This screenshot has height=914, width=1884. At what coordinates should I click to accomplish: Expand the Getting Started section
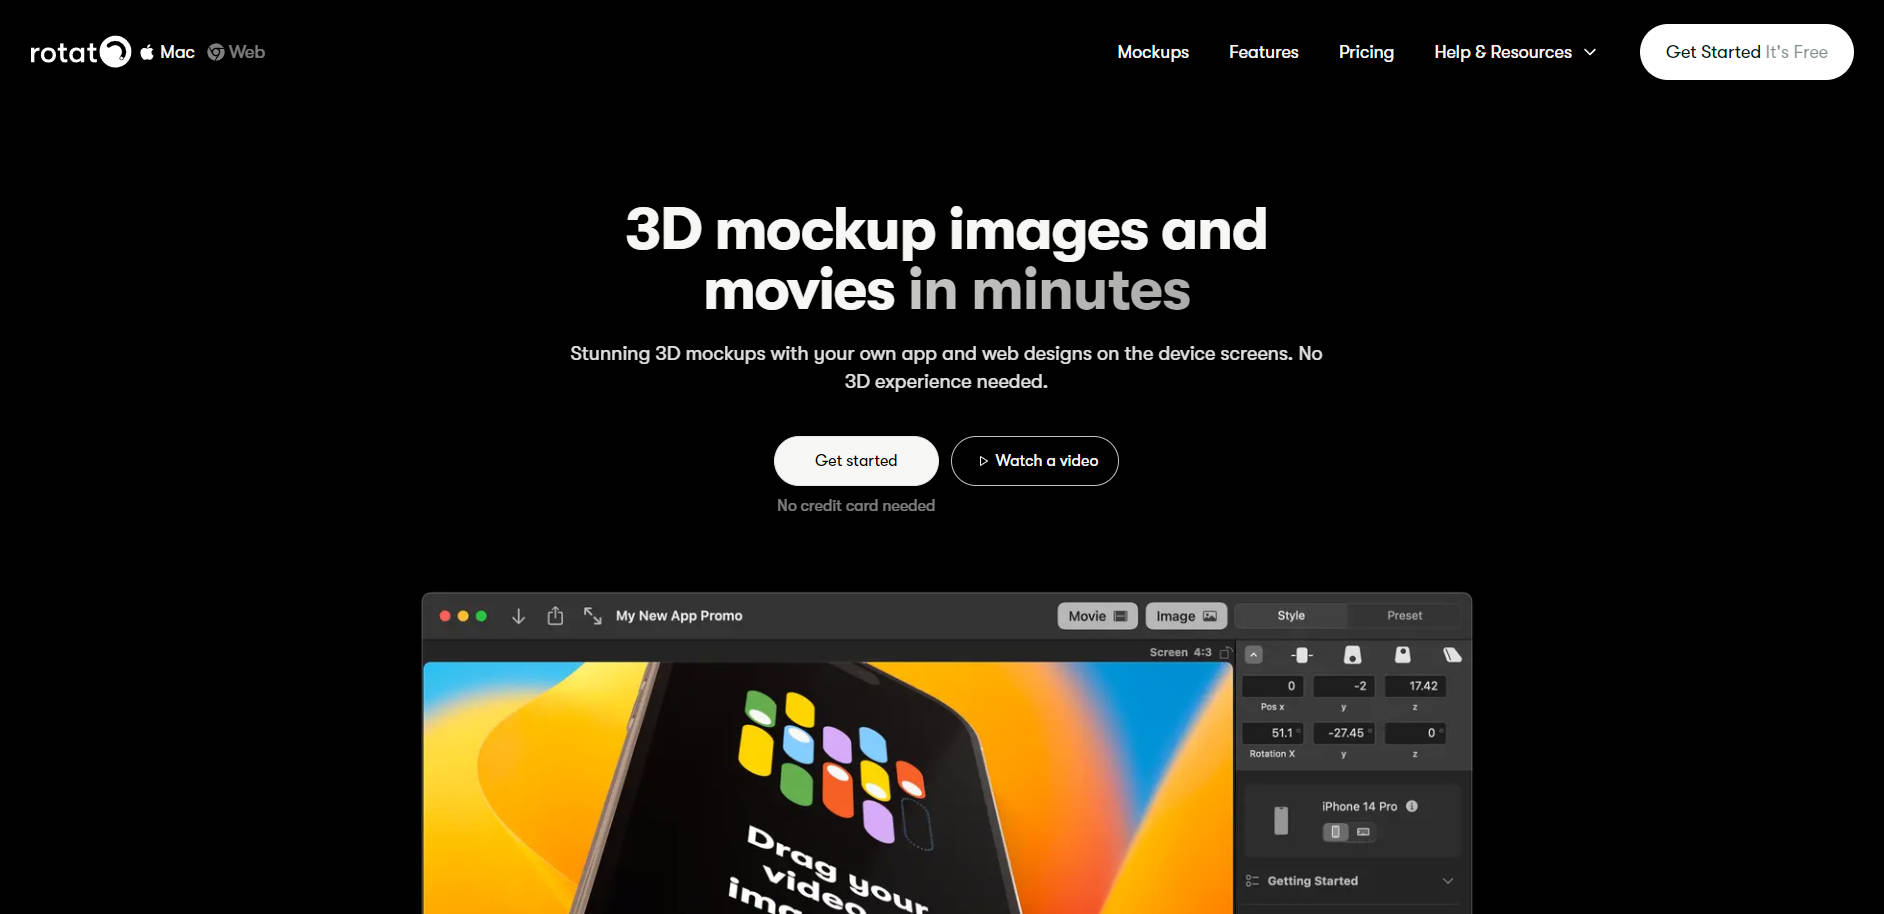click(1447, 881)
